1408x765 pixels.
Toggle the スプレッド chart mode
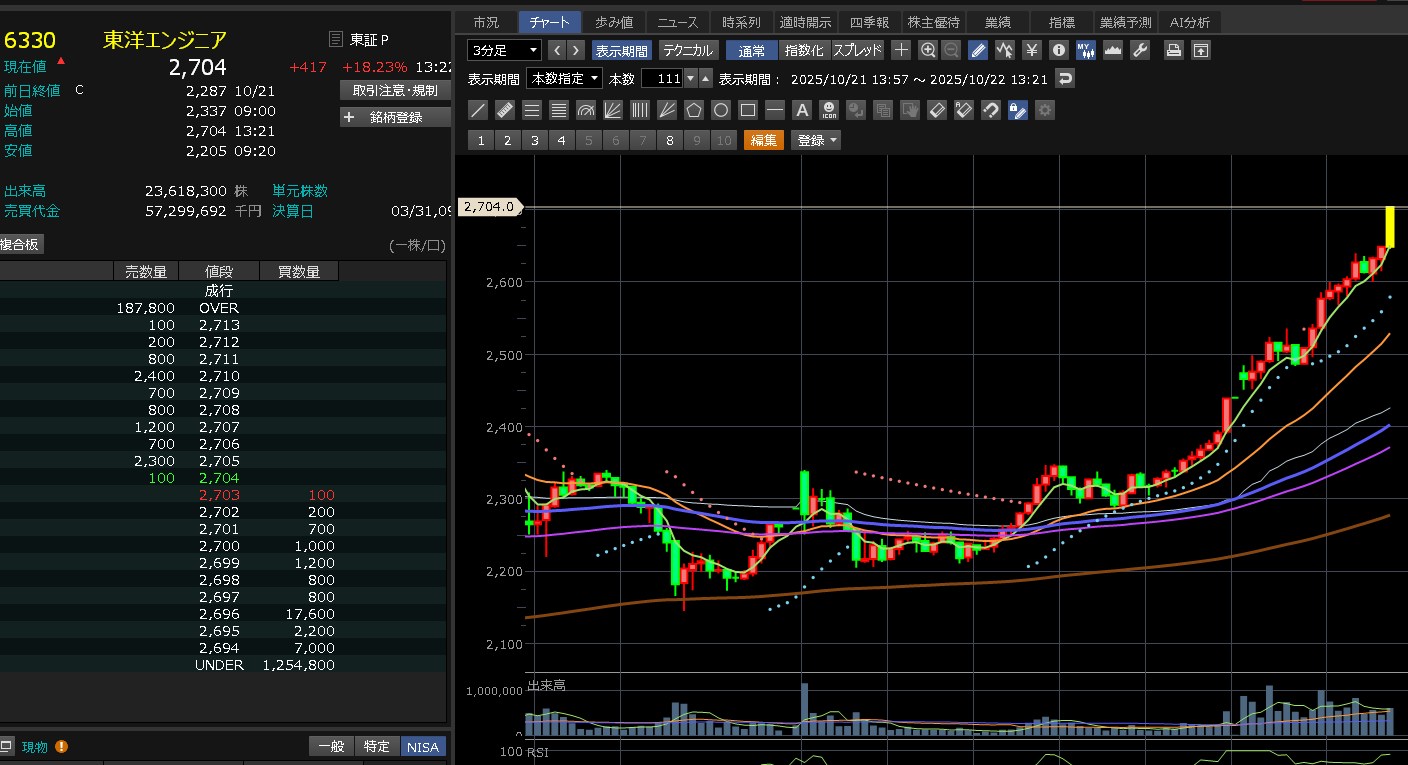coord(857,50)
